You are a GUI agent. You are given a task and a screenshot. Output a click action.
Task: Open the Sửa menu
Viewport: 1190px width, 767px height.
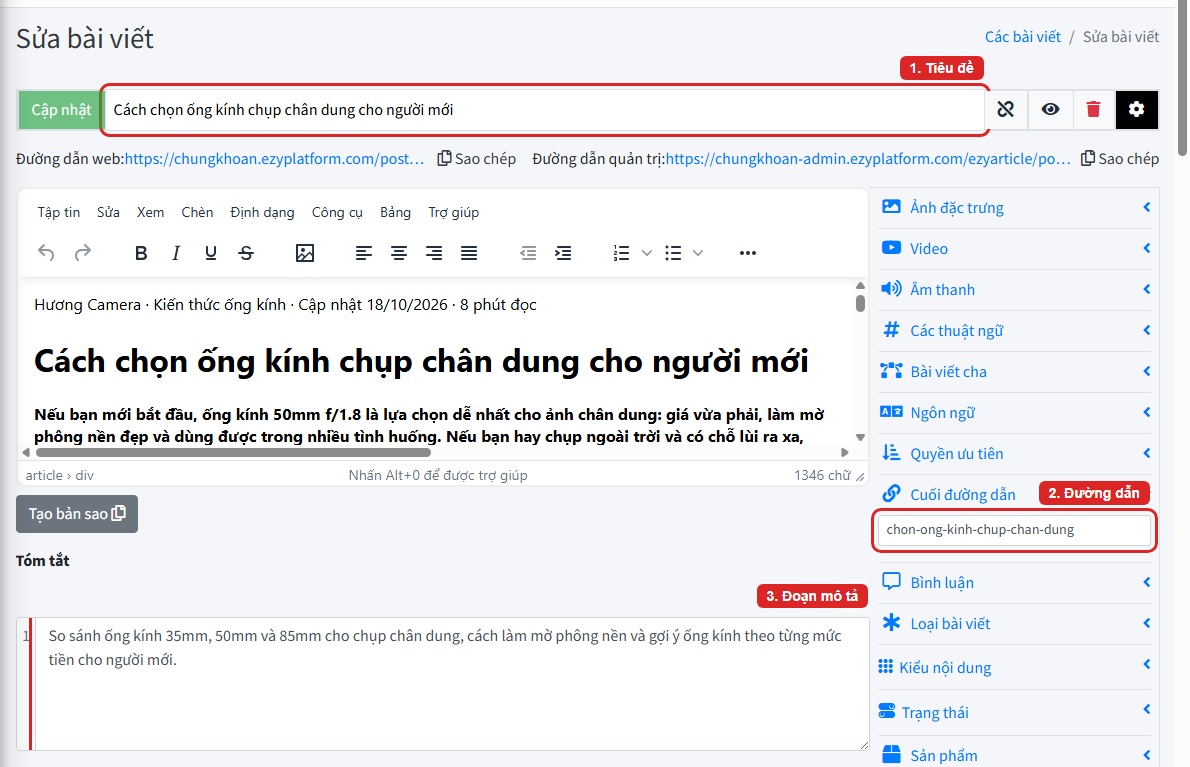(108, 212)
